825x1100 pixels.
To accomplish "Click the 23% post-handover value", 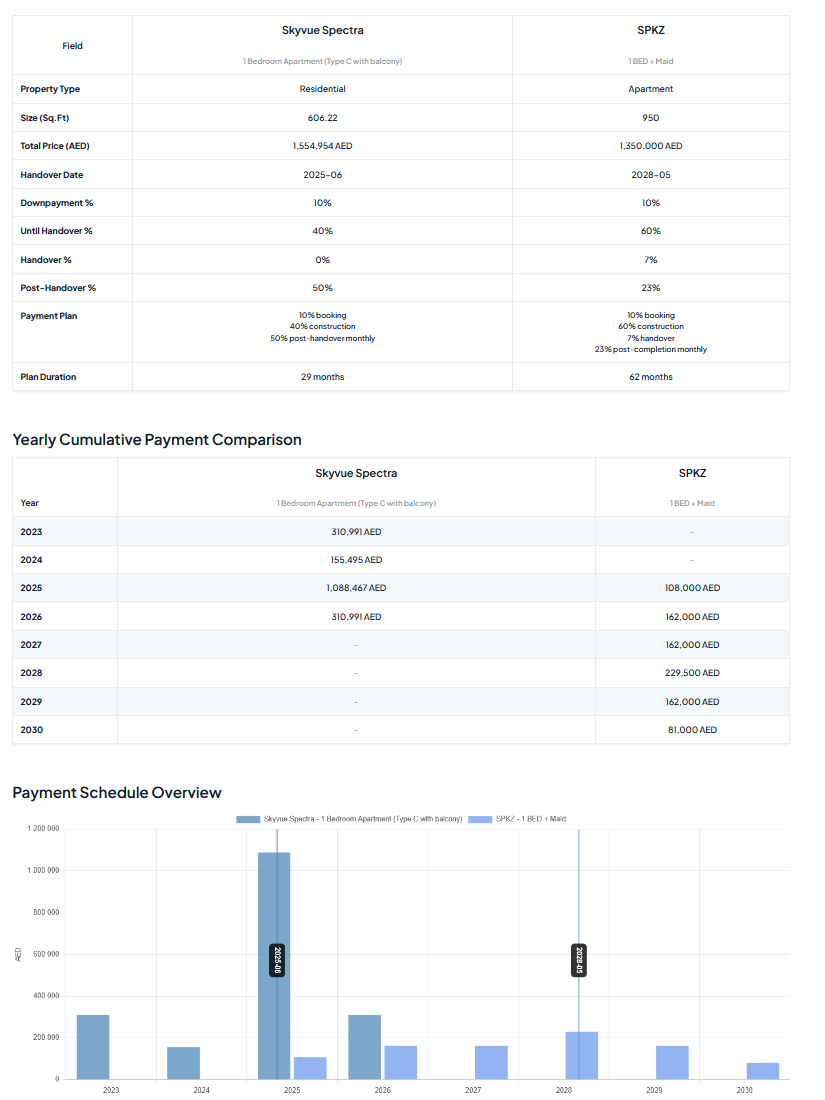I will (x=651, y=288).
